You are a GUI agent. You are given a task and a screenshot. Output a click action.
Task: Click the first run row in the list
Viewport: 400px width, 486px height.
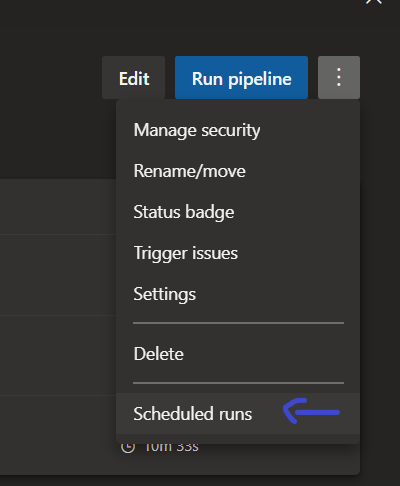58,207
